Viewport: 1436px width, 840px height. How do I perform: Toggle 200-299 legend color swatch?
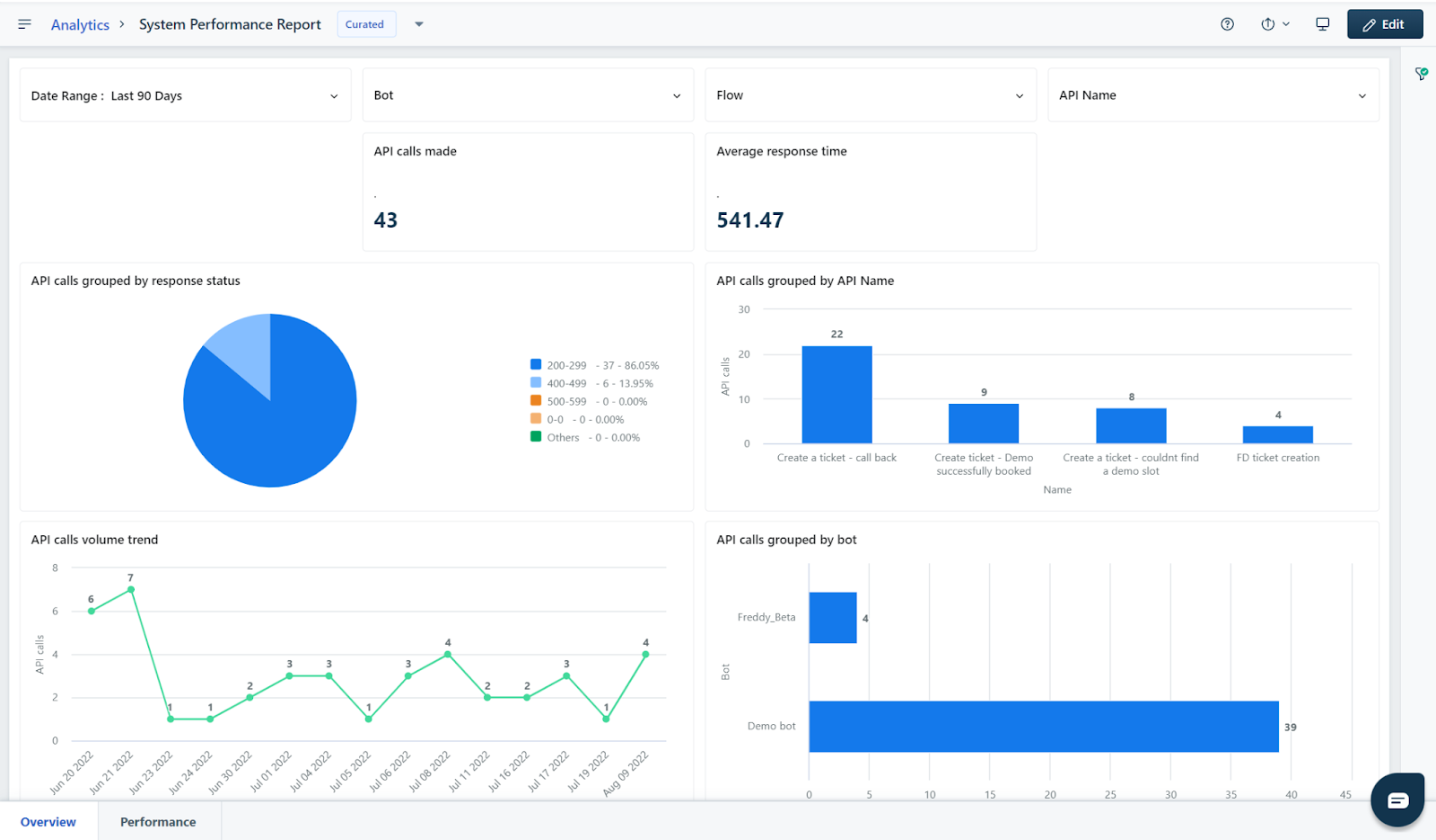535,365
